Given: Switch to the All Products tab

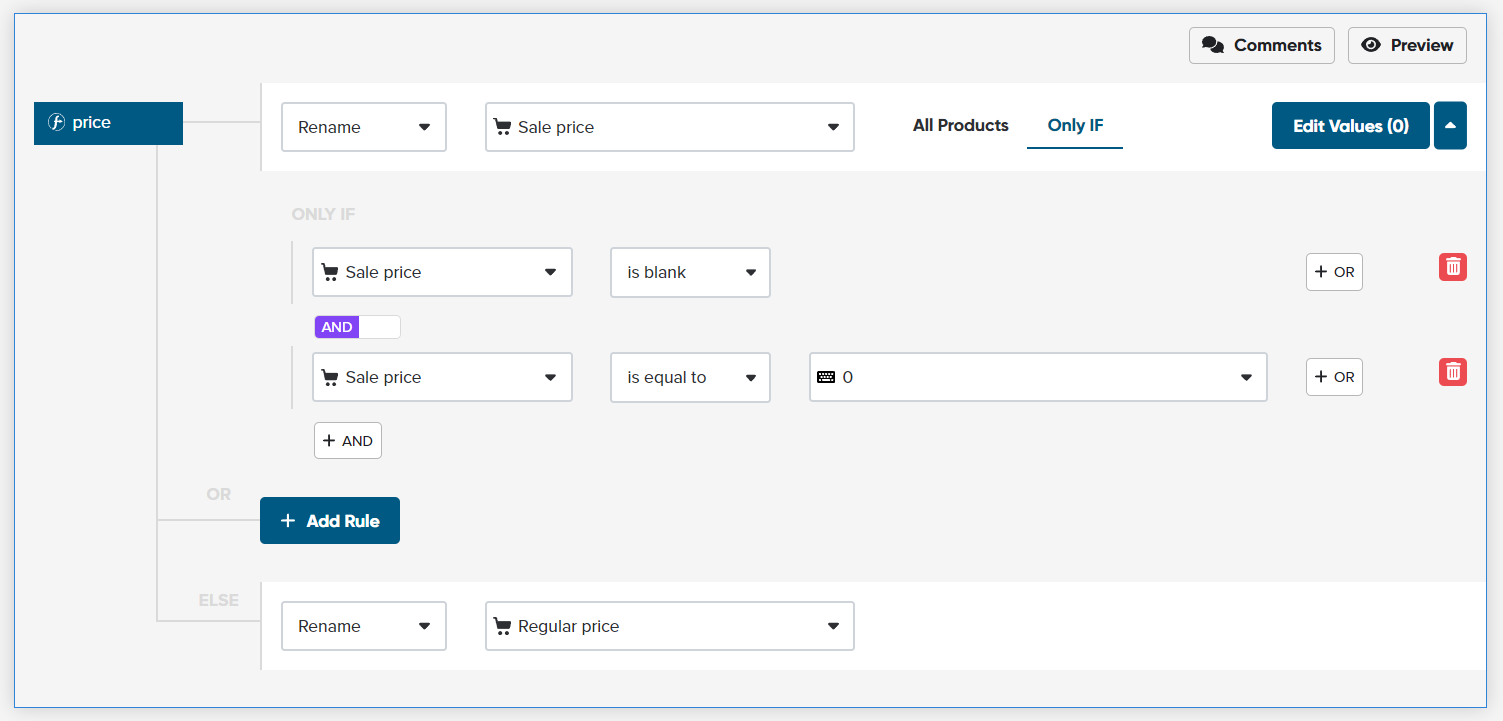Looking at the screenshot, I should coord(960,125).
